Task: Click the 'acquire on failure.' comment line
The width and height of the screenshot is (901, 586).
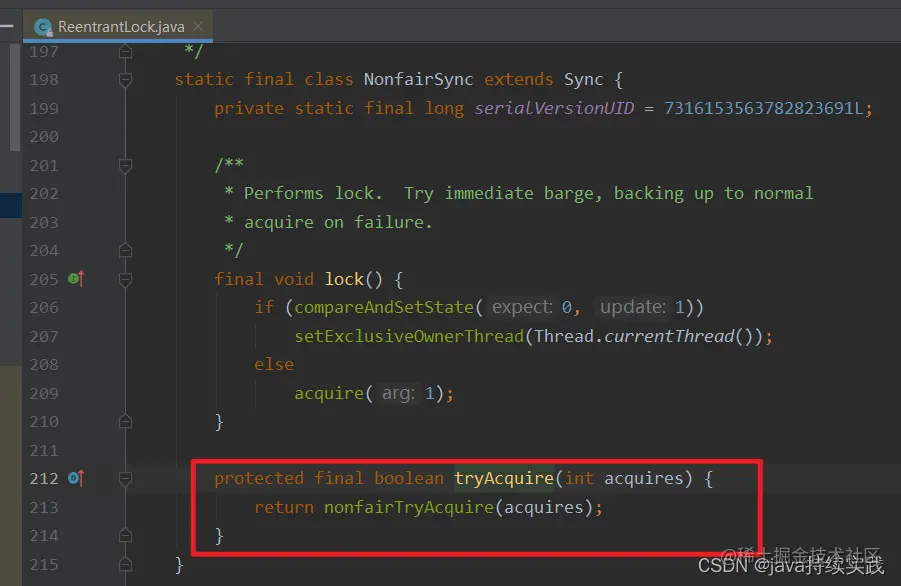Action: 328,222
